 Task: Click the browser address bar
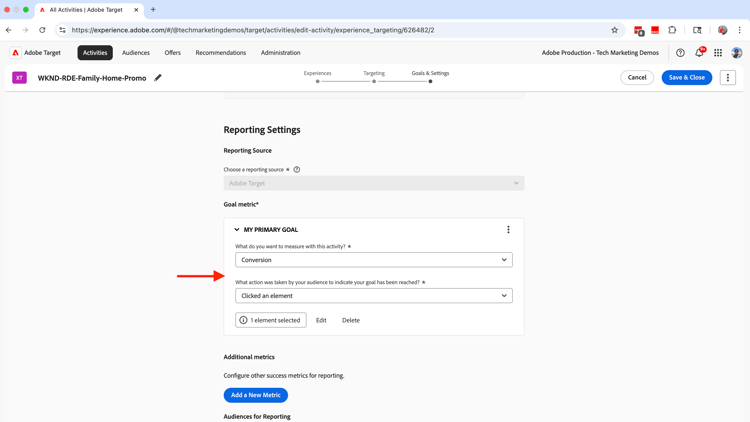330,30
